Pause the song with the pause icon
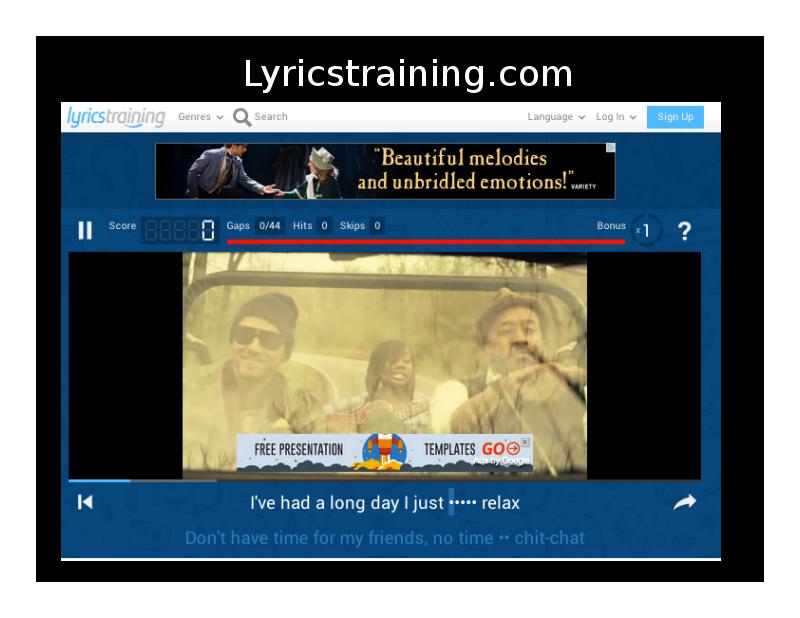 pyautogui.click(x=85, y=231)
